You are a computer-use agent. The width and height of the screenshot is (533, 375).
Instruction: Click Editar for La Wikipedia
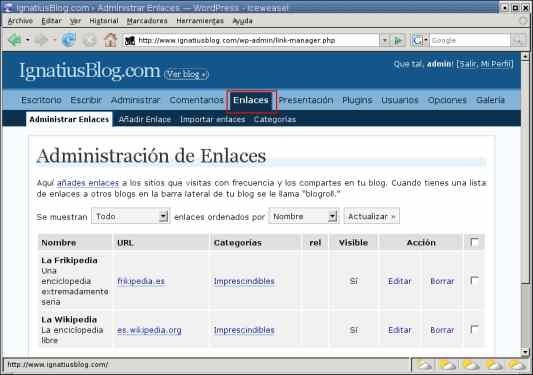pos(400,330)
